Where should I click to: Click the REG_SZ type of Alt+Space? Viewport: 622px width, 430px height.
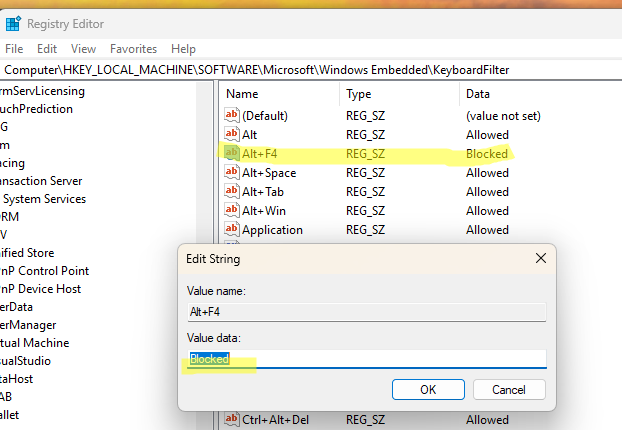365,173
